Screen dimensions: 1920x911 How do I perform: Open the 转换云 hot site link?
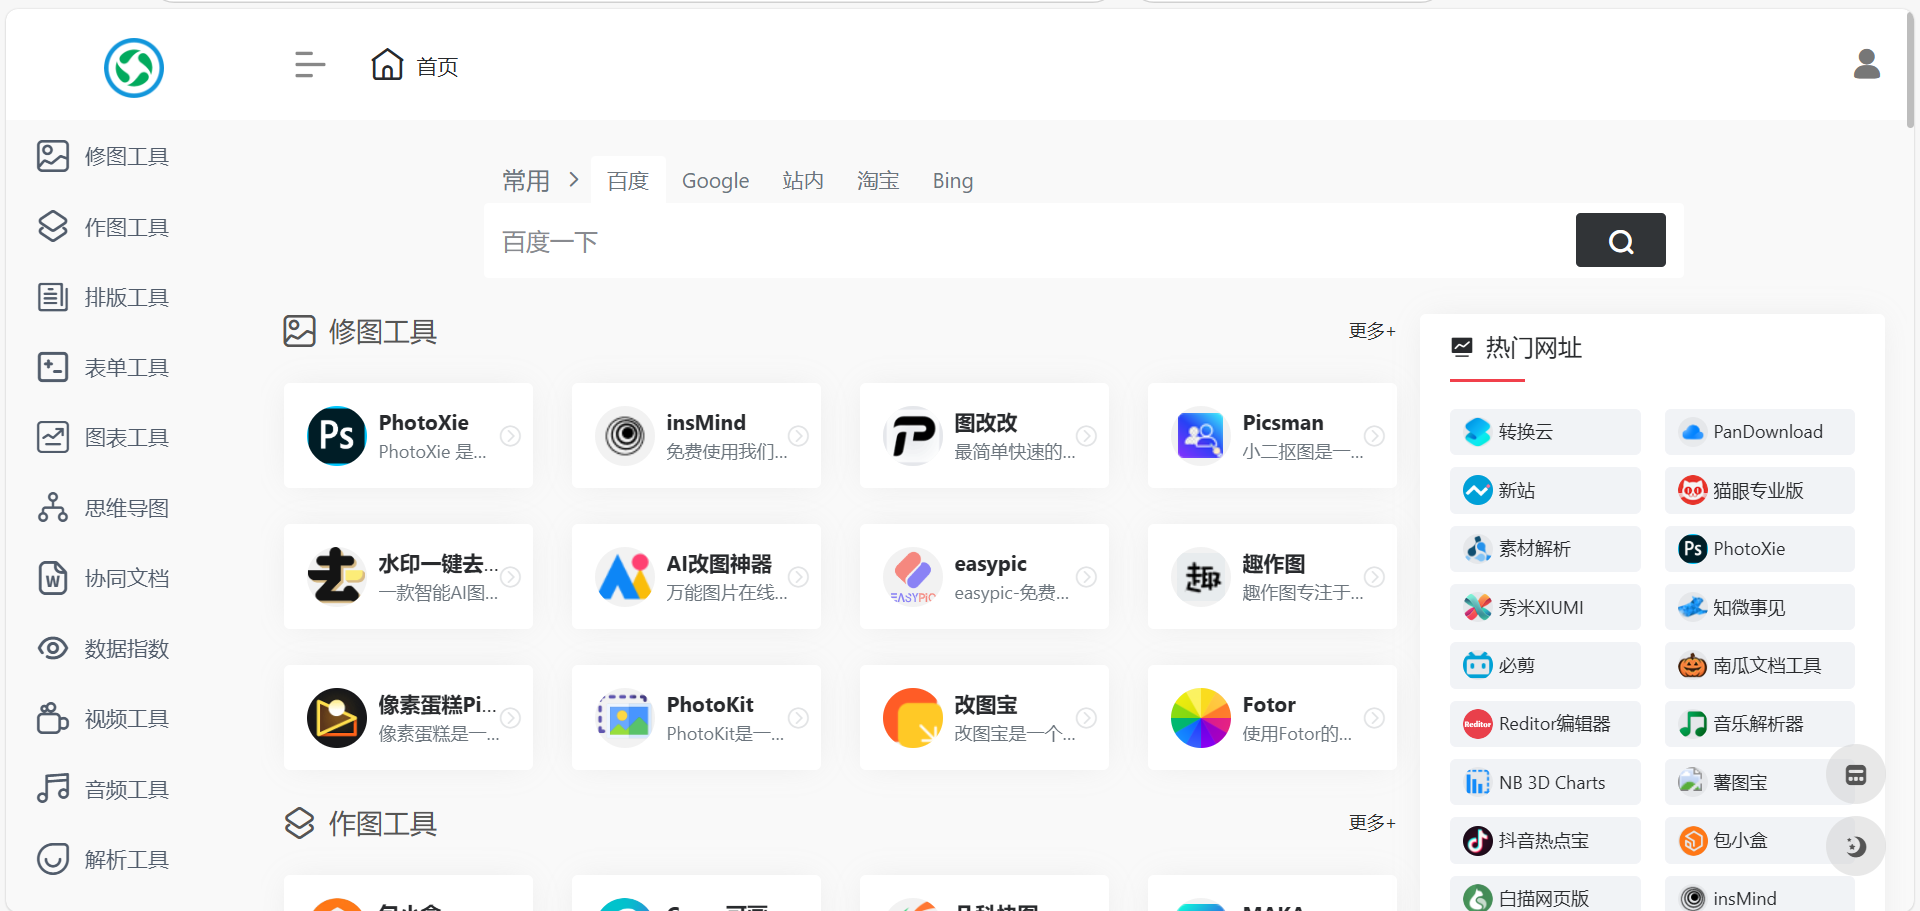(x=1545, y=432)
